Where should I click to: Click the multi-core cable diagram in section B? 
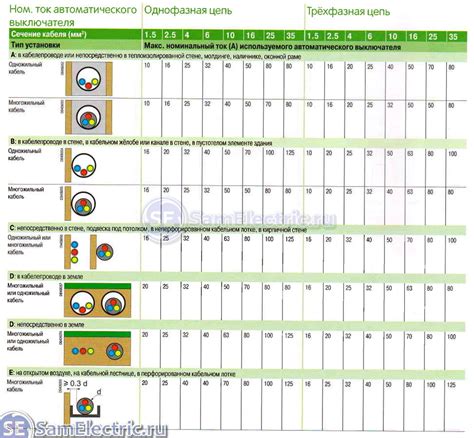81,203
